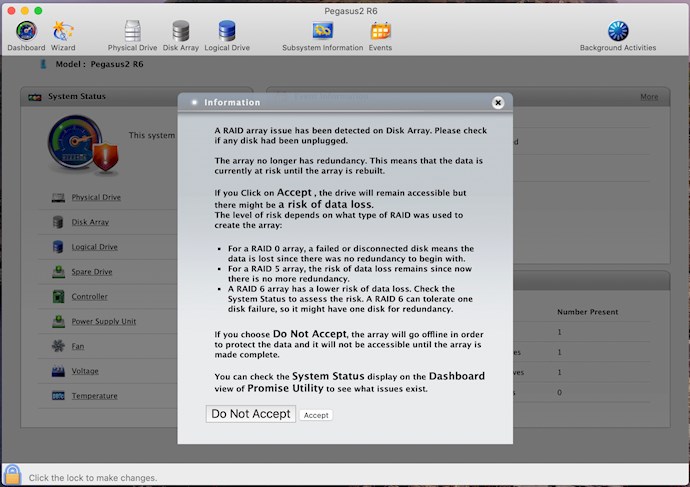Select the Controller status link
Screen dimensions: 690x487
89,296
